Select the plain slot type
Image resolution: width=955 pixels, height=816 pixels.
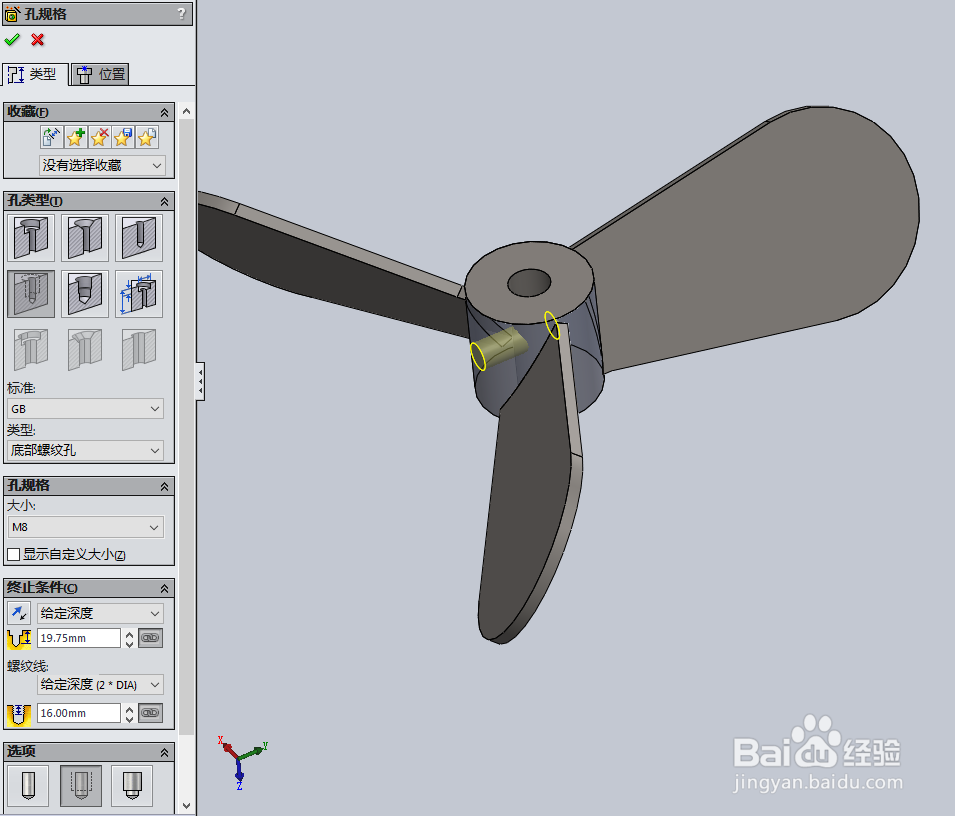pos(139,349)
